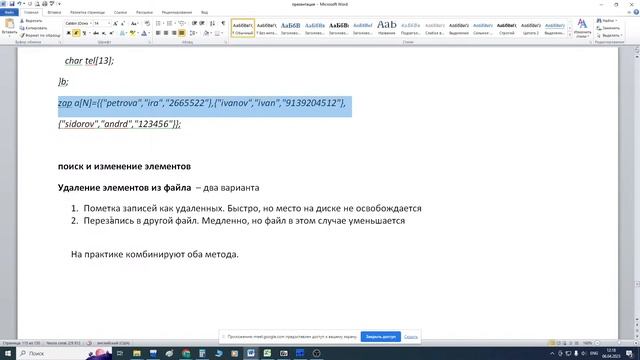Screen dimensions: 640x360
Task: Click the Скрыть link in the sharing bar
Action: [411, 337]
